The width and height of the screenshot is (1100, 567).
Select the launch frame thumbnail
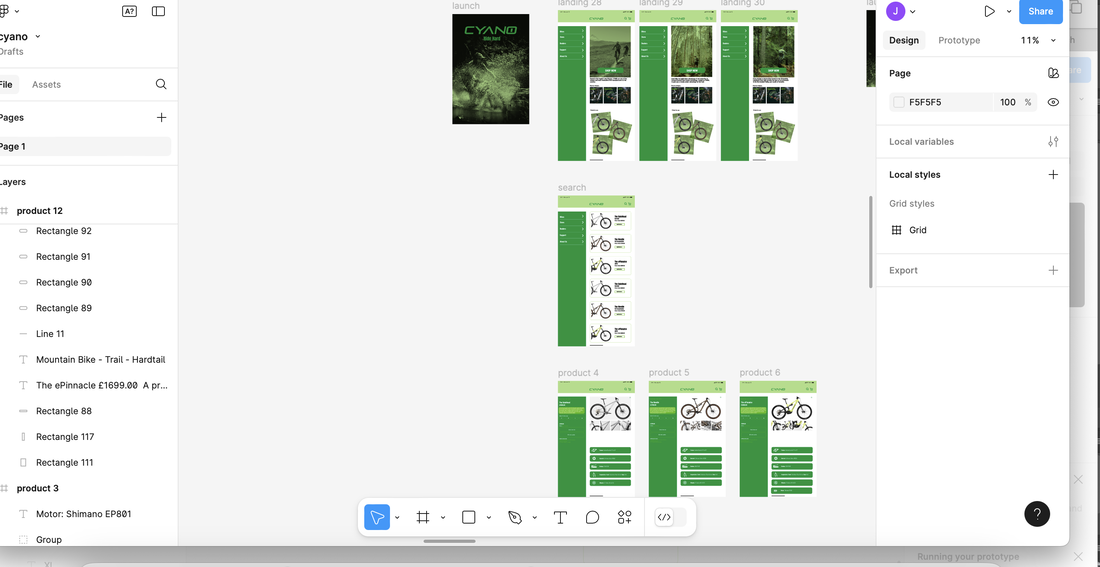pos(490,69)
